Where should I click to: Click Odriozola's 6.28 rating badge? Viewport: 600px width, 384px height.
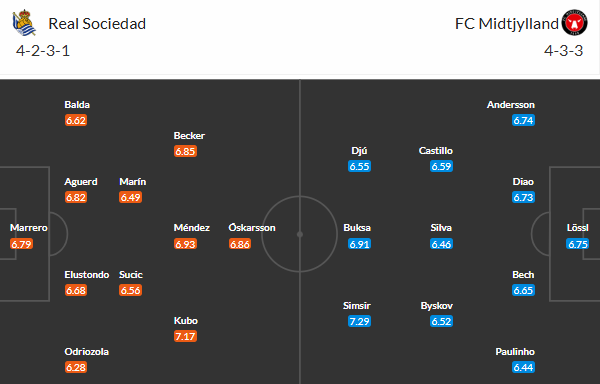coord(76,367)
